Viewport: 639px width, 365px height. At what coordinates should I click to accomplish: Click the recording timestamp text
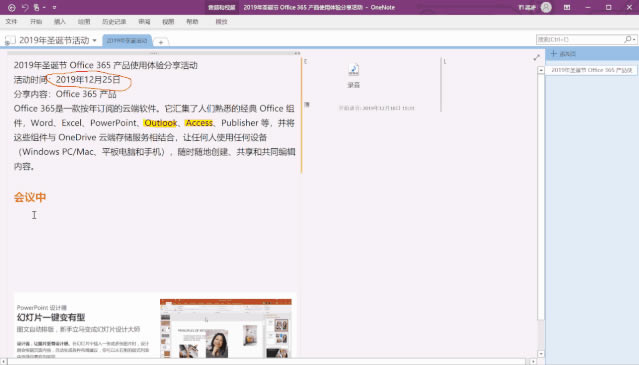tap(377, 108)
